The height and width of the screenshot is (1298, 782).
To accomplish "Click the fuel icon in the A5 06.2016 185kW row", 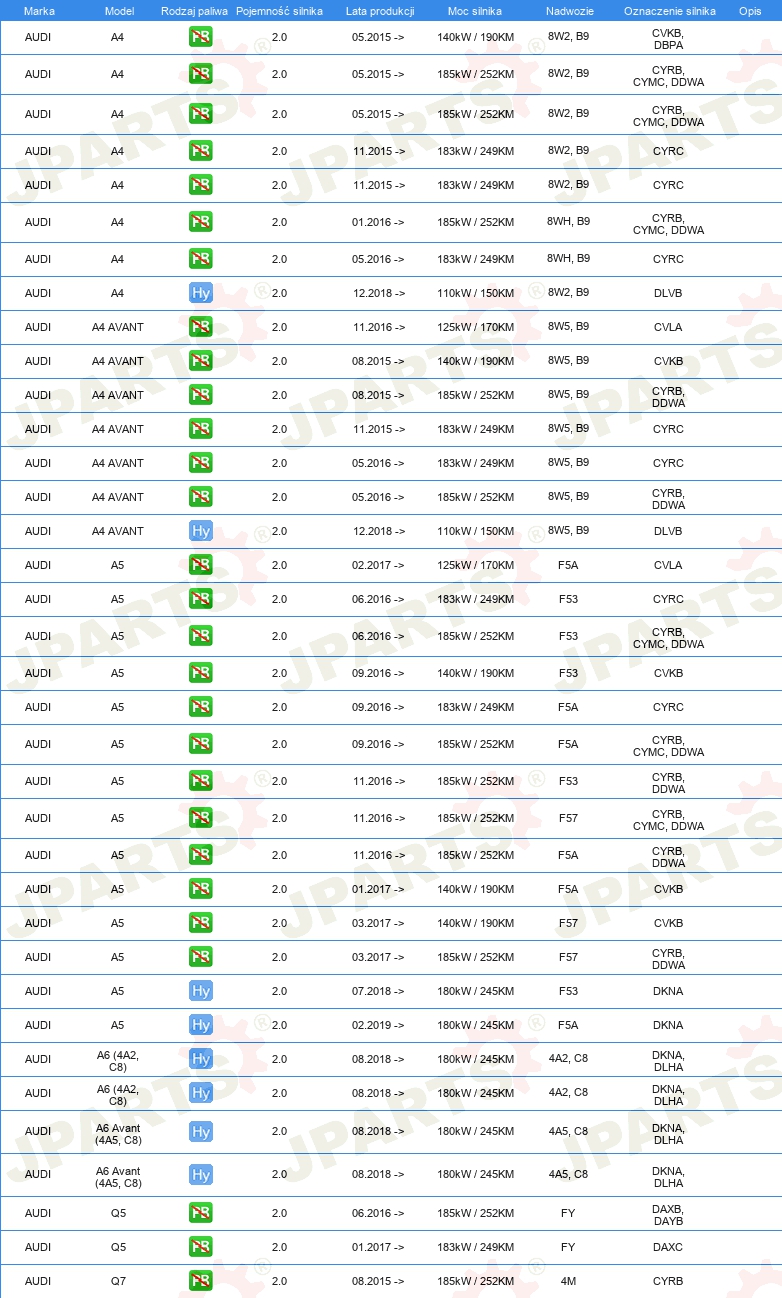I will 201,636.
